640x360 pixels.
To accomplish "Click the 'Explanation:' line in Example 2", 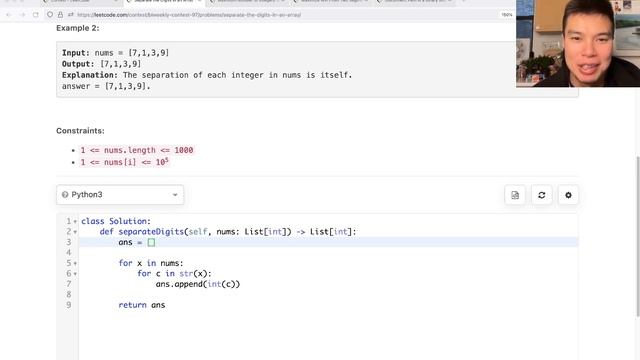I will 207,75.
